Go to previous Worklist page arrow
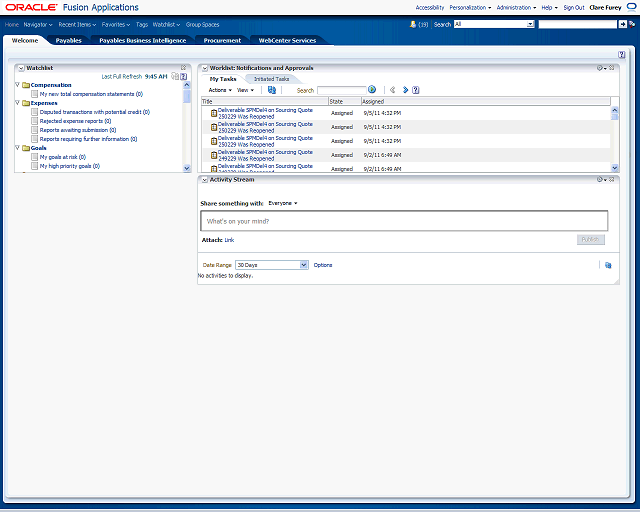640x512 pixels. pyautogui.click(x=393, y=90)
